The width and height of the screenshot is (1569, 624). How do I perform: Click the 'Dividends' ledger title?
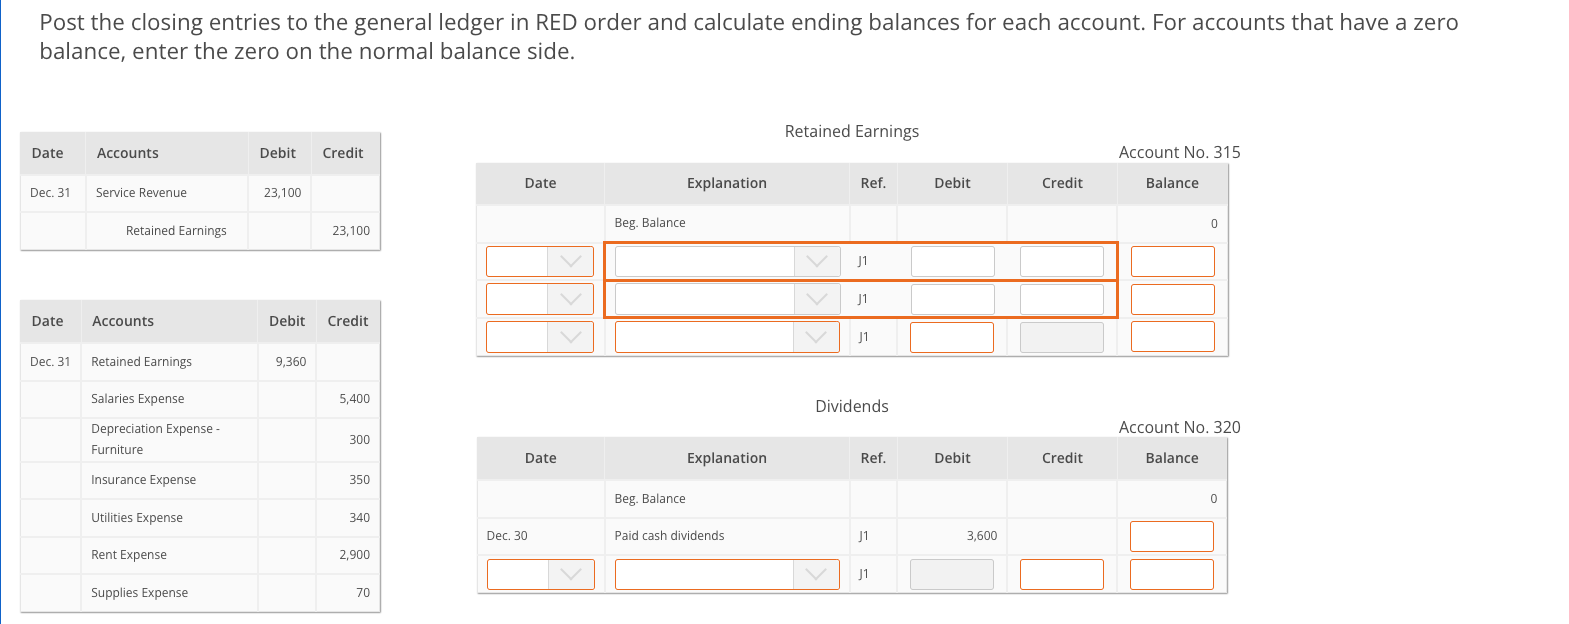click(x=852, y=406)
